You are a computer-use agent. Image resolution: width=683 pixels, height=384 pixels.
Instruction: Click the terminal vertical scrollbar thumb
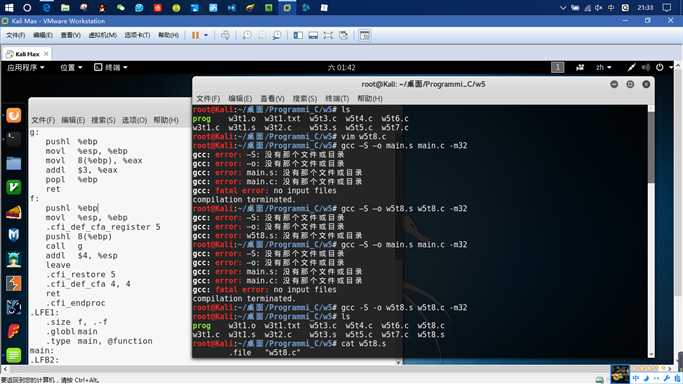tap(651, 147)
